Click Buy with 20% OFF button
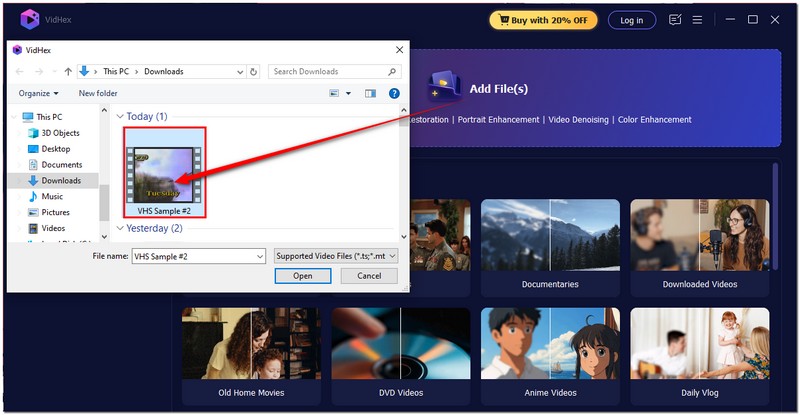Viewport: 800px width, 415px height. point(543,20)
